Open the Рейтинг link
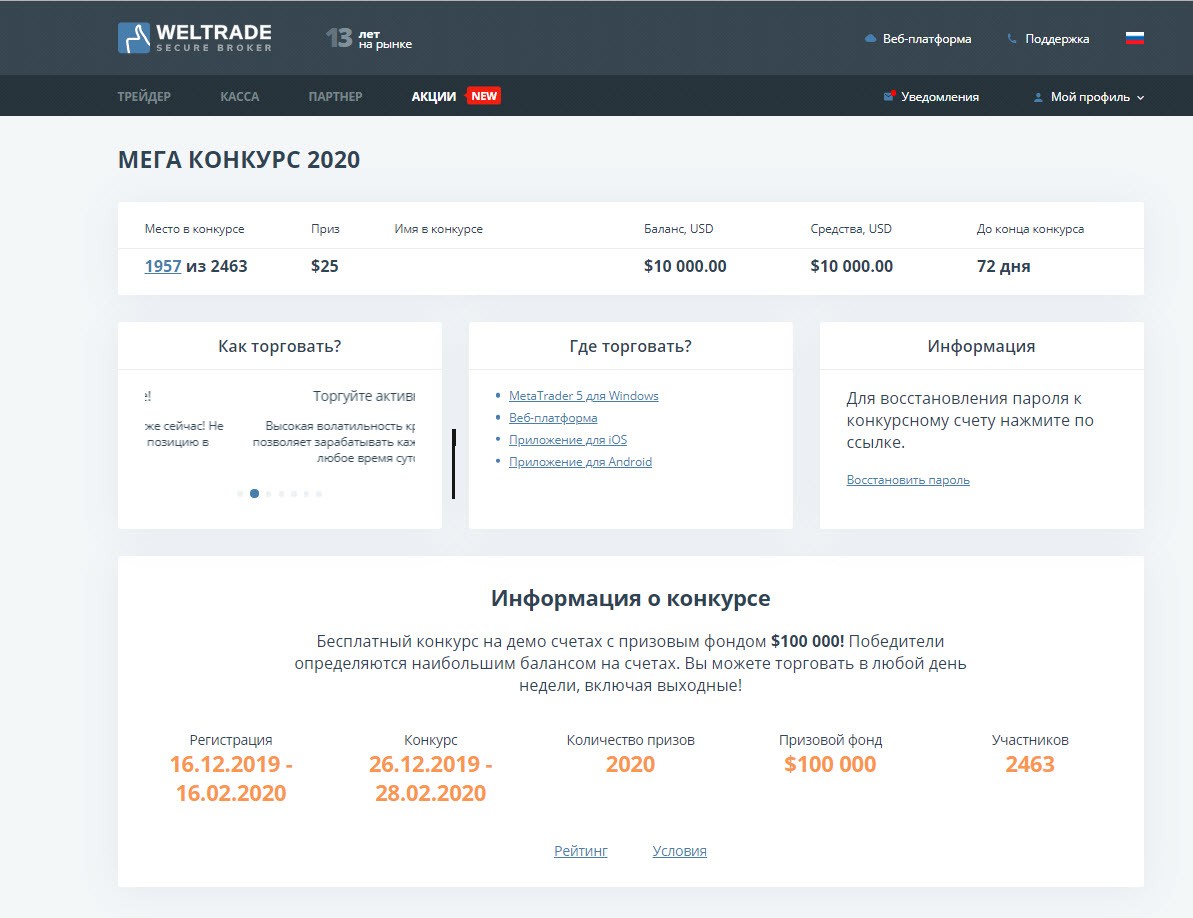This screenshot has height=918, width=1193. click(580, 851)
